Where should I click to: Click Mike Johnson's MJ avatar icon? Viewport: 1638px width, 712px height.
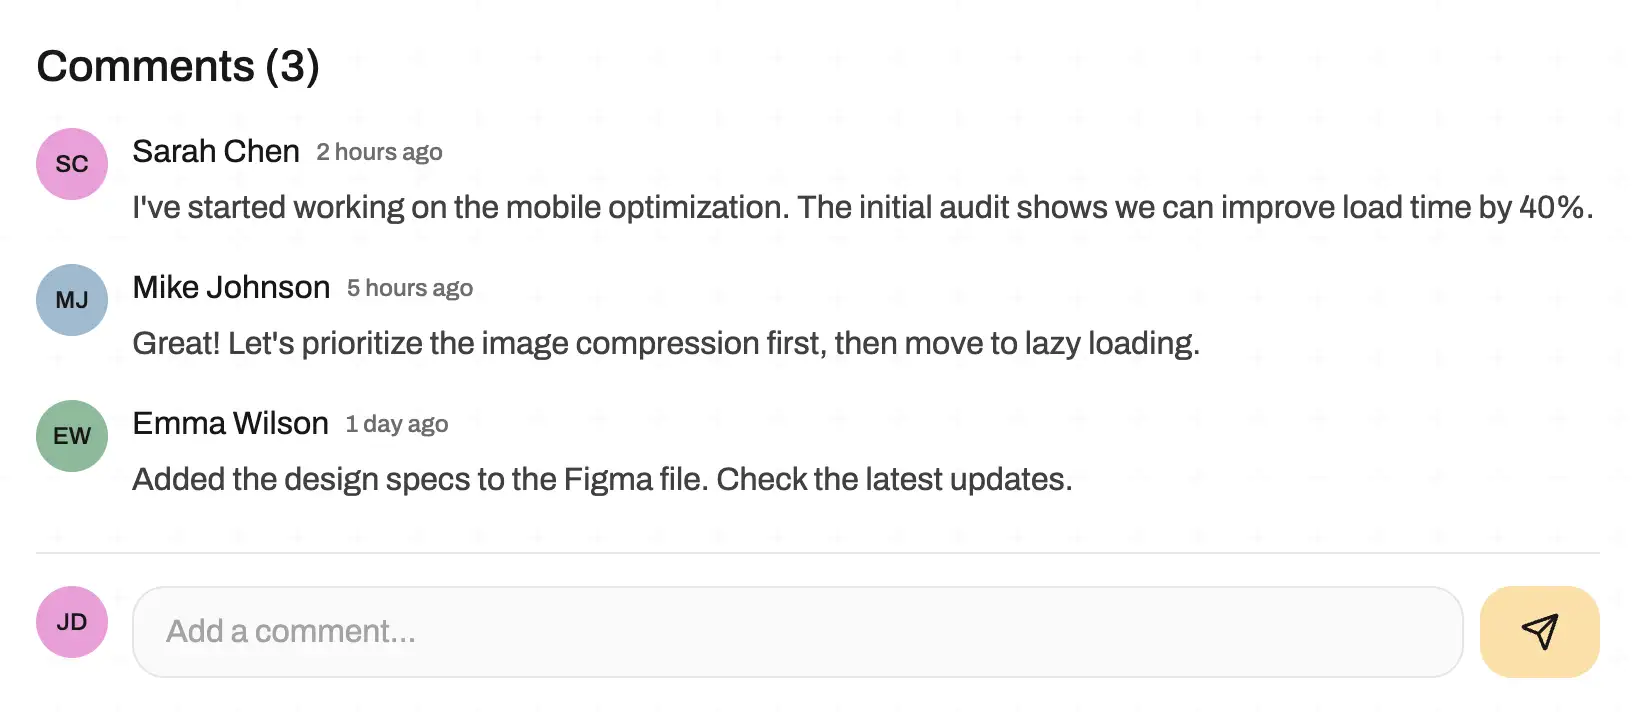pyautogui.click(x=71, y=299)
